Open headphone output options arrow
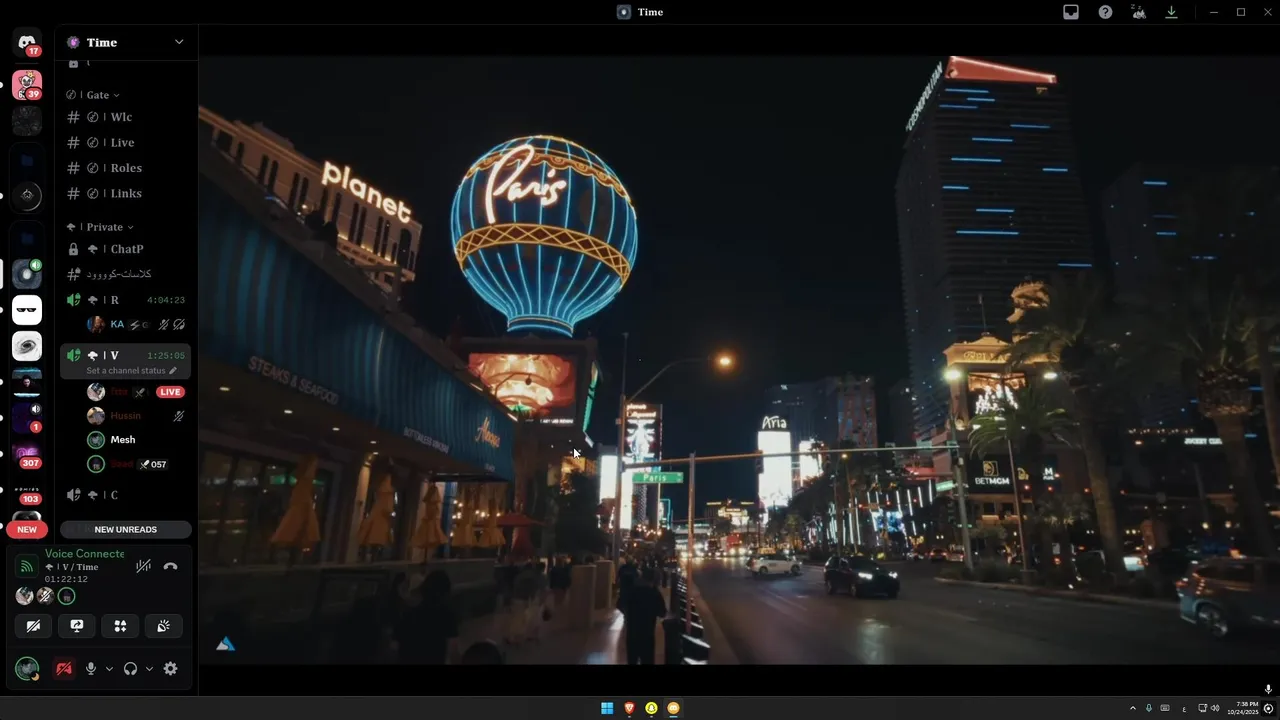This screenshot has height=720, width=1280. (x=149, y=669)
